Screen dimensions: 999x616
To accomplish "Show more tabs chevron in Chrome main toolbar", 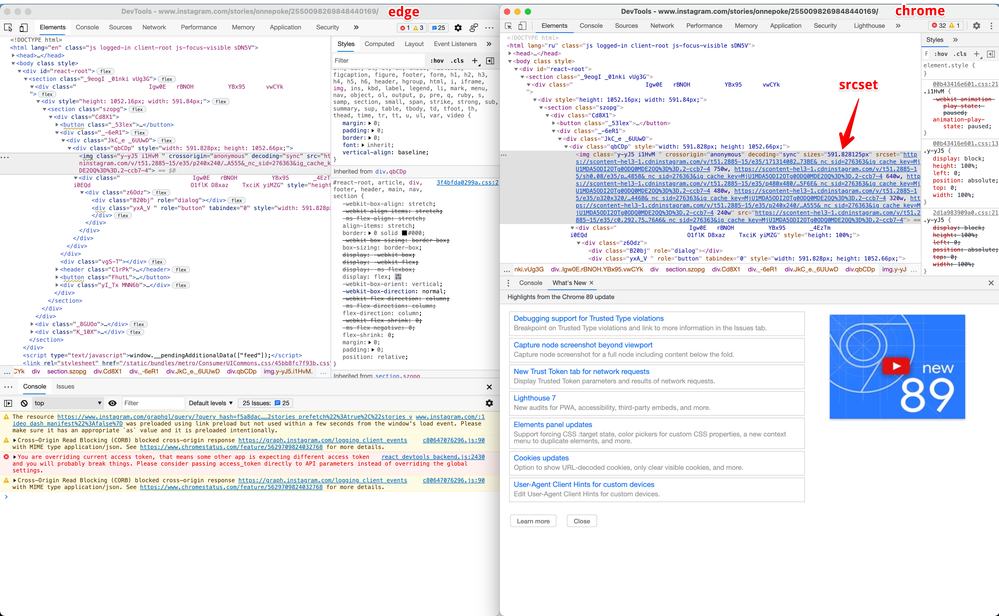I will [898, 26].
